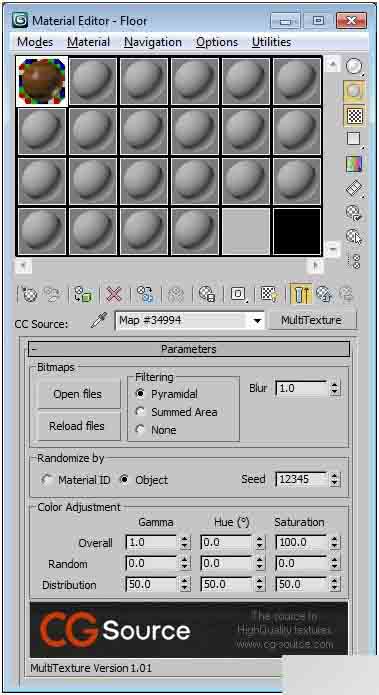This screenshot has width=379, height=695.
Task: Click the Reload files button
Action: pos(78,426)
